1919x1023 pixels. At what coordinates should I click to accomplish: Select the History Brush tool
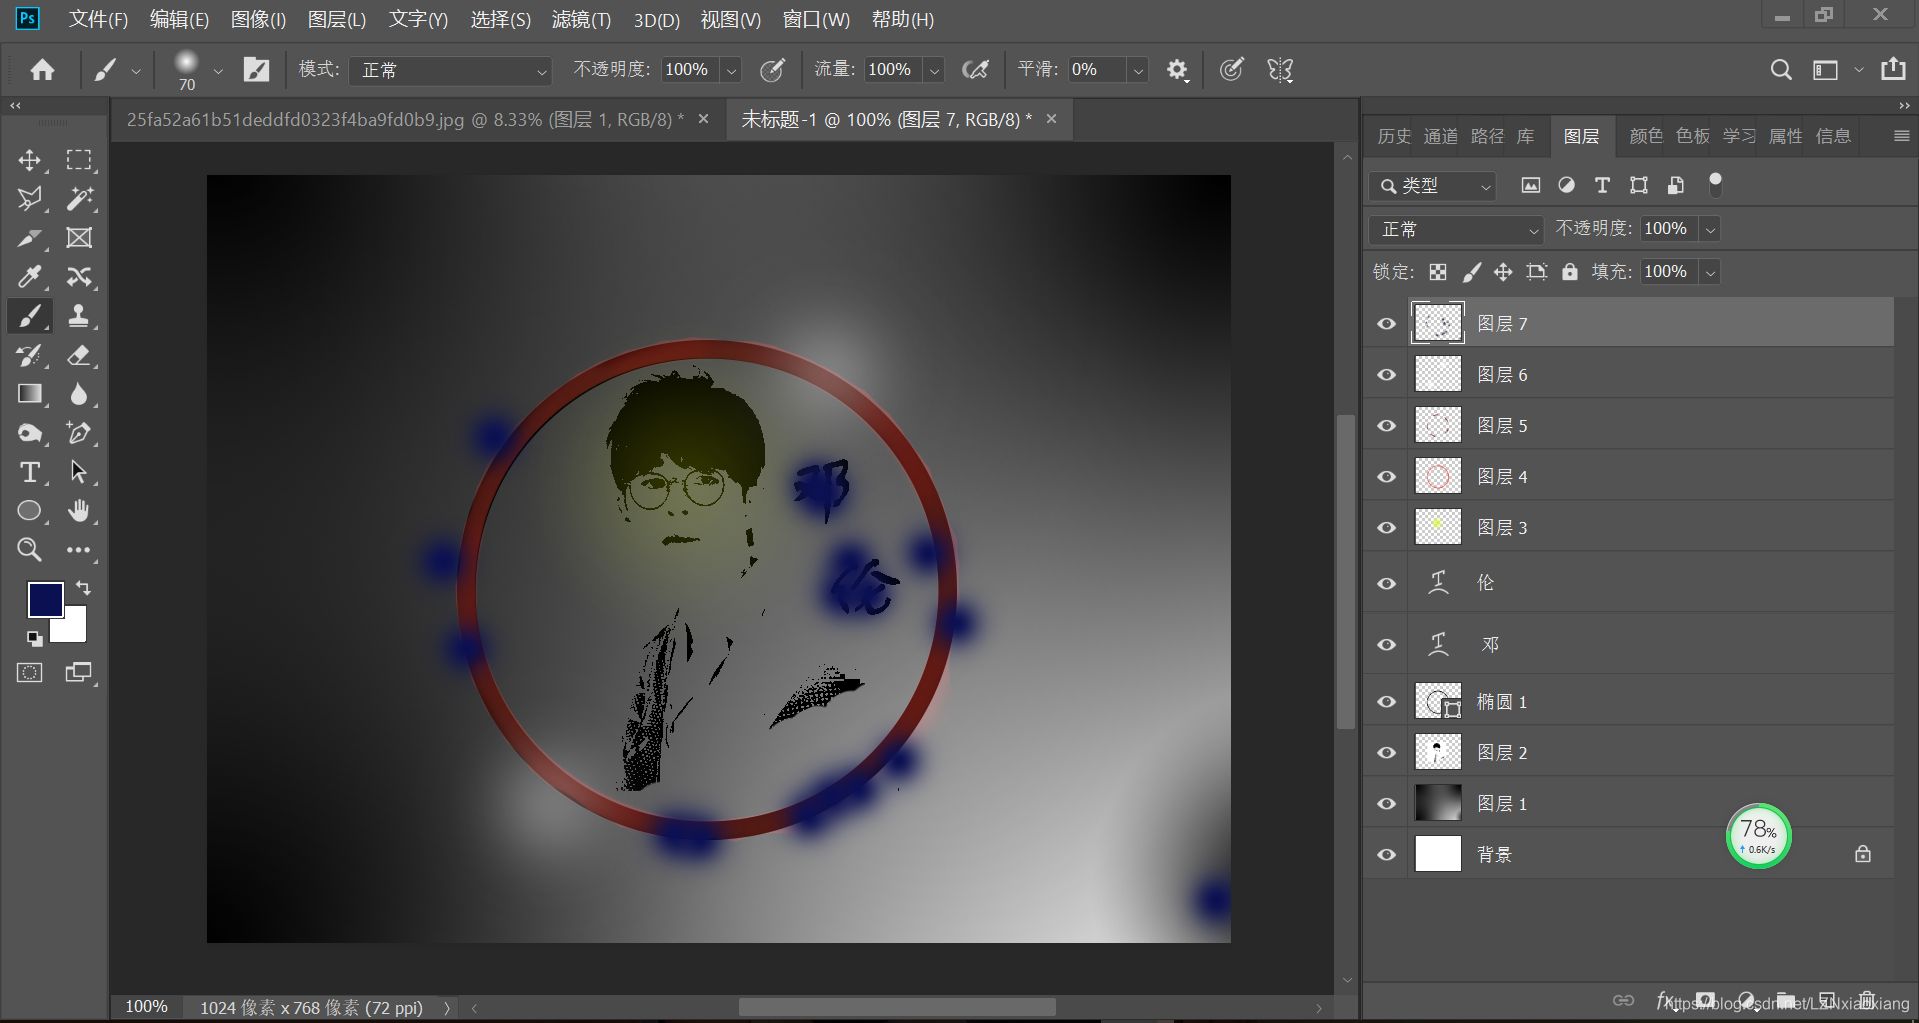pos(29,355)
